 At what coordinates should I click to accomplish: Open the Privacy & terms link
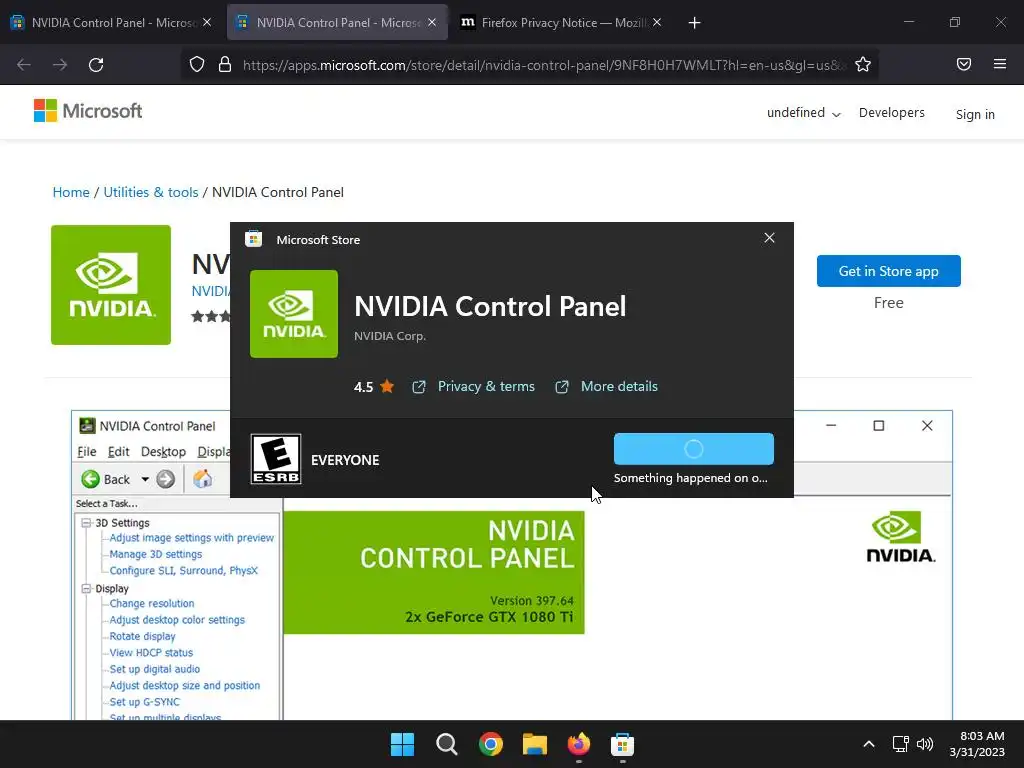[x=486, y=387]
